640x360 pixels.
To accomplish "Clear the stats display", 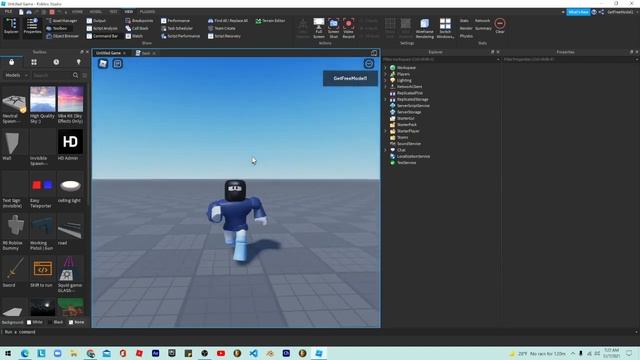I will 500,25.
